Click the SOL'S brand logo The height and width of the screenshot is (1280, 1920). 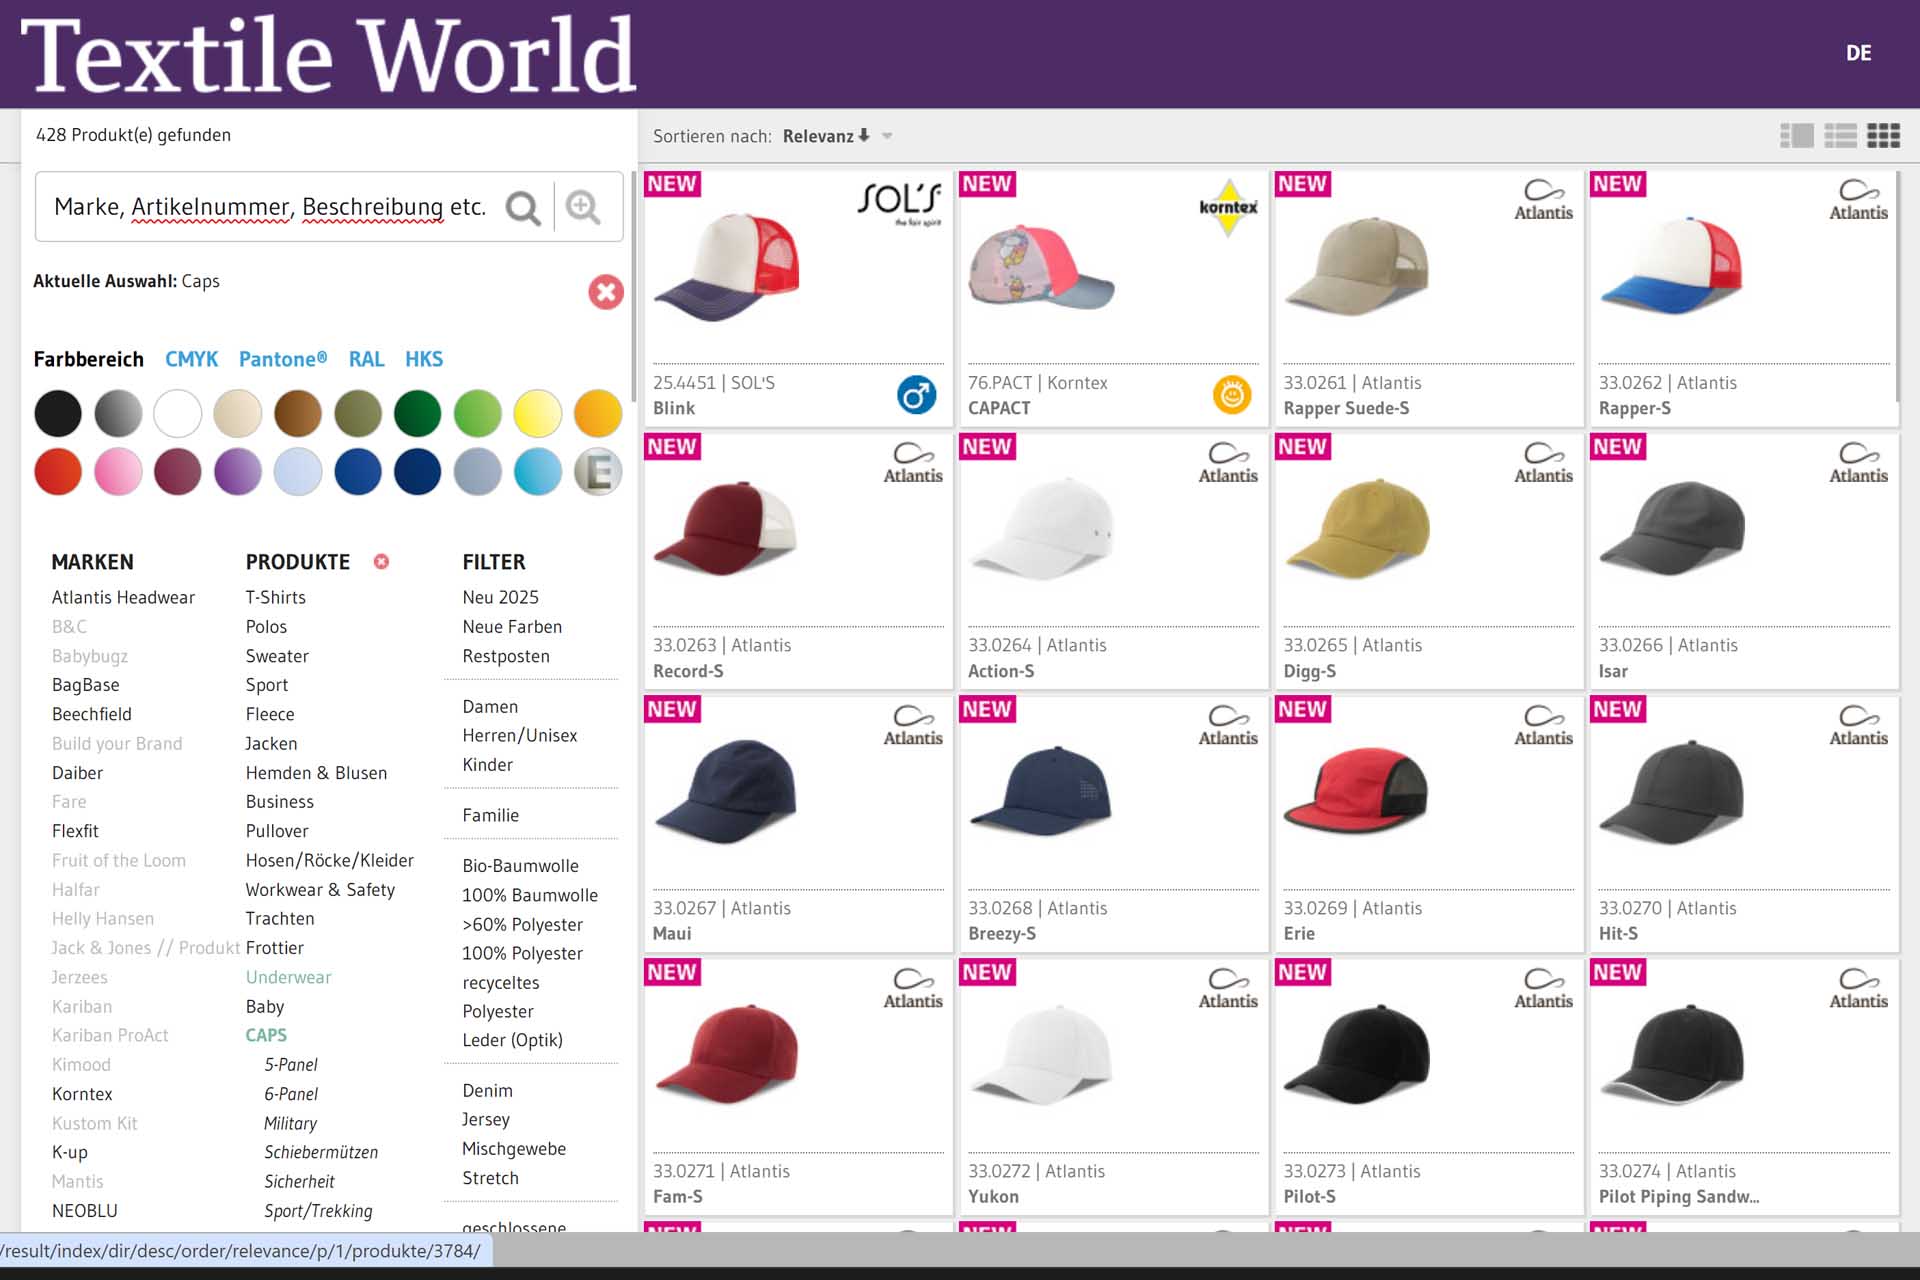(x=899, y=203)
